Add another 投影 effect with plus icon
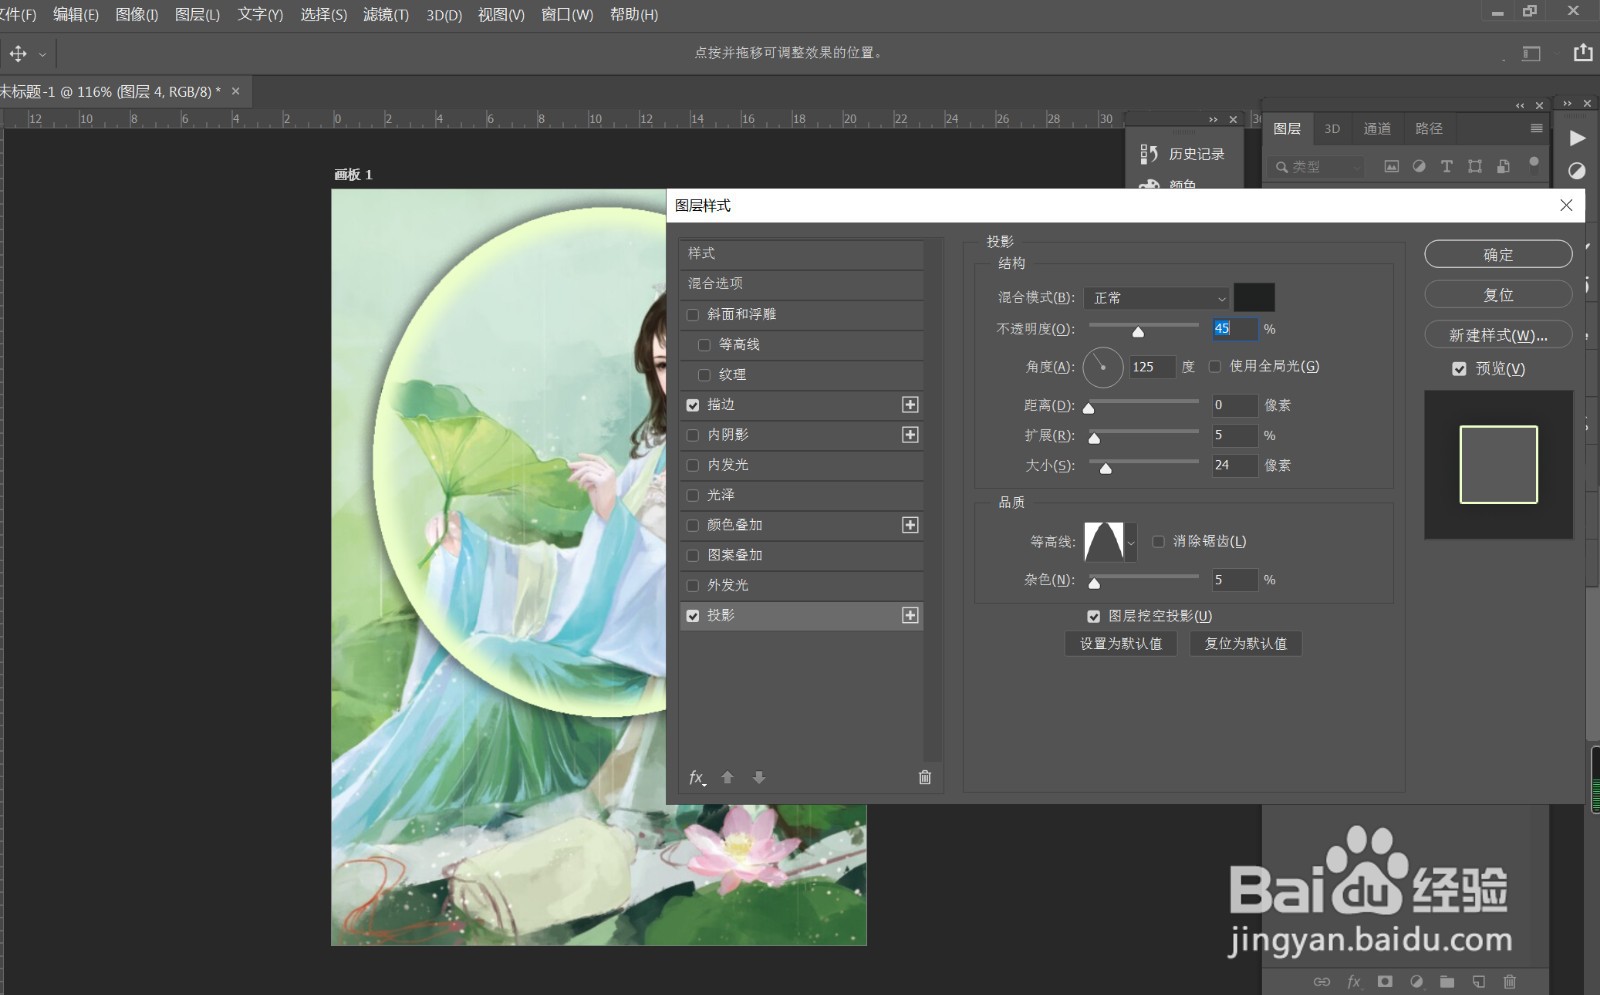 click(910, 615)
